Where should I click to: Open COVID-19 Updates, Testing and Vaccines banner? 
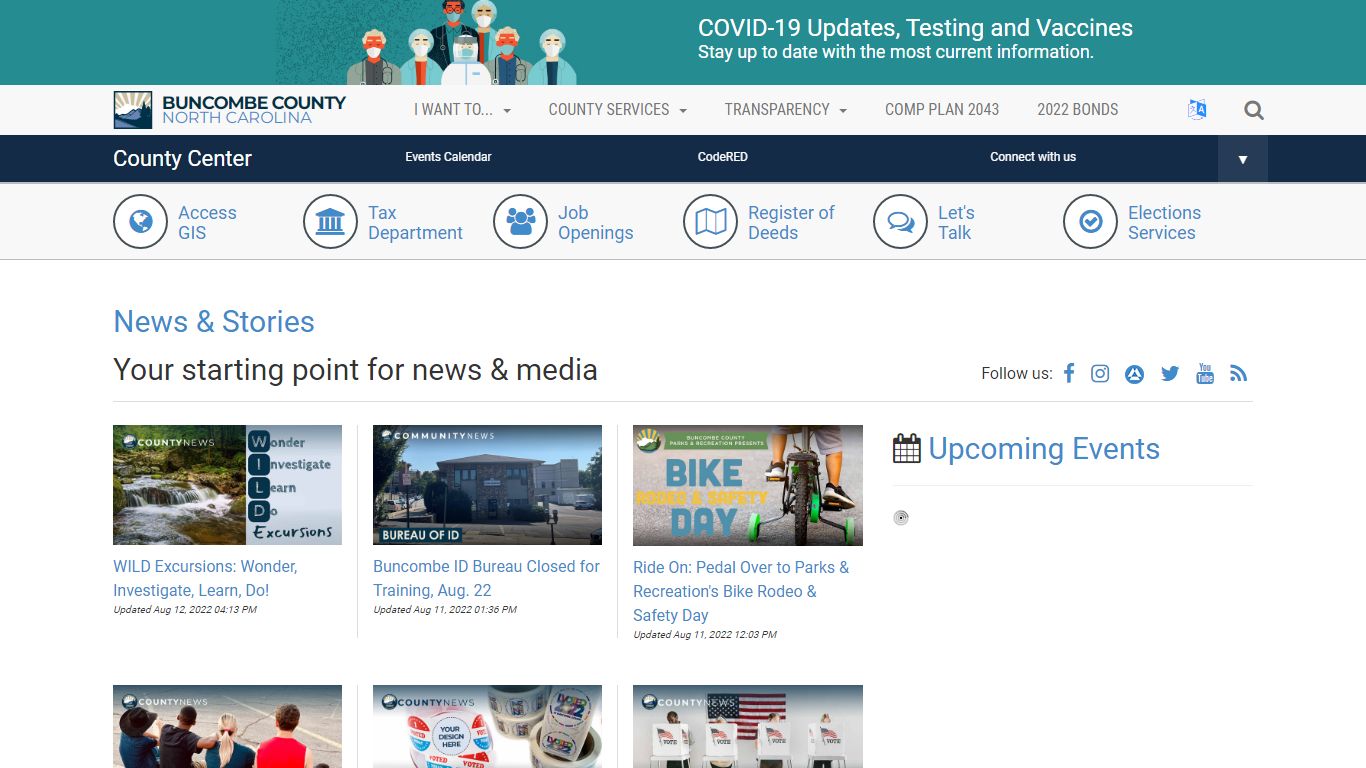pyautogui.click(x=915, y=28)
